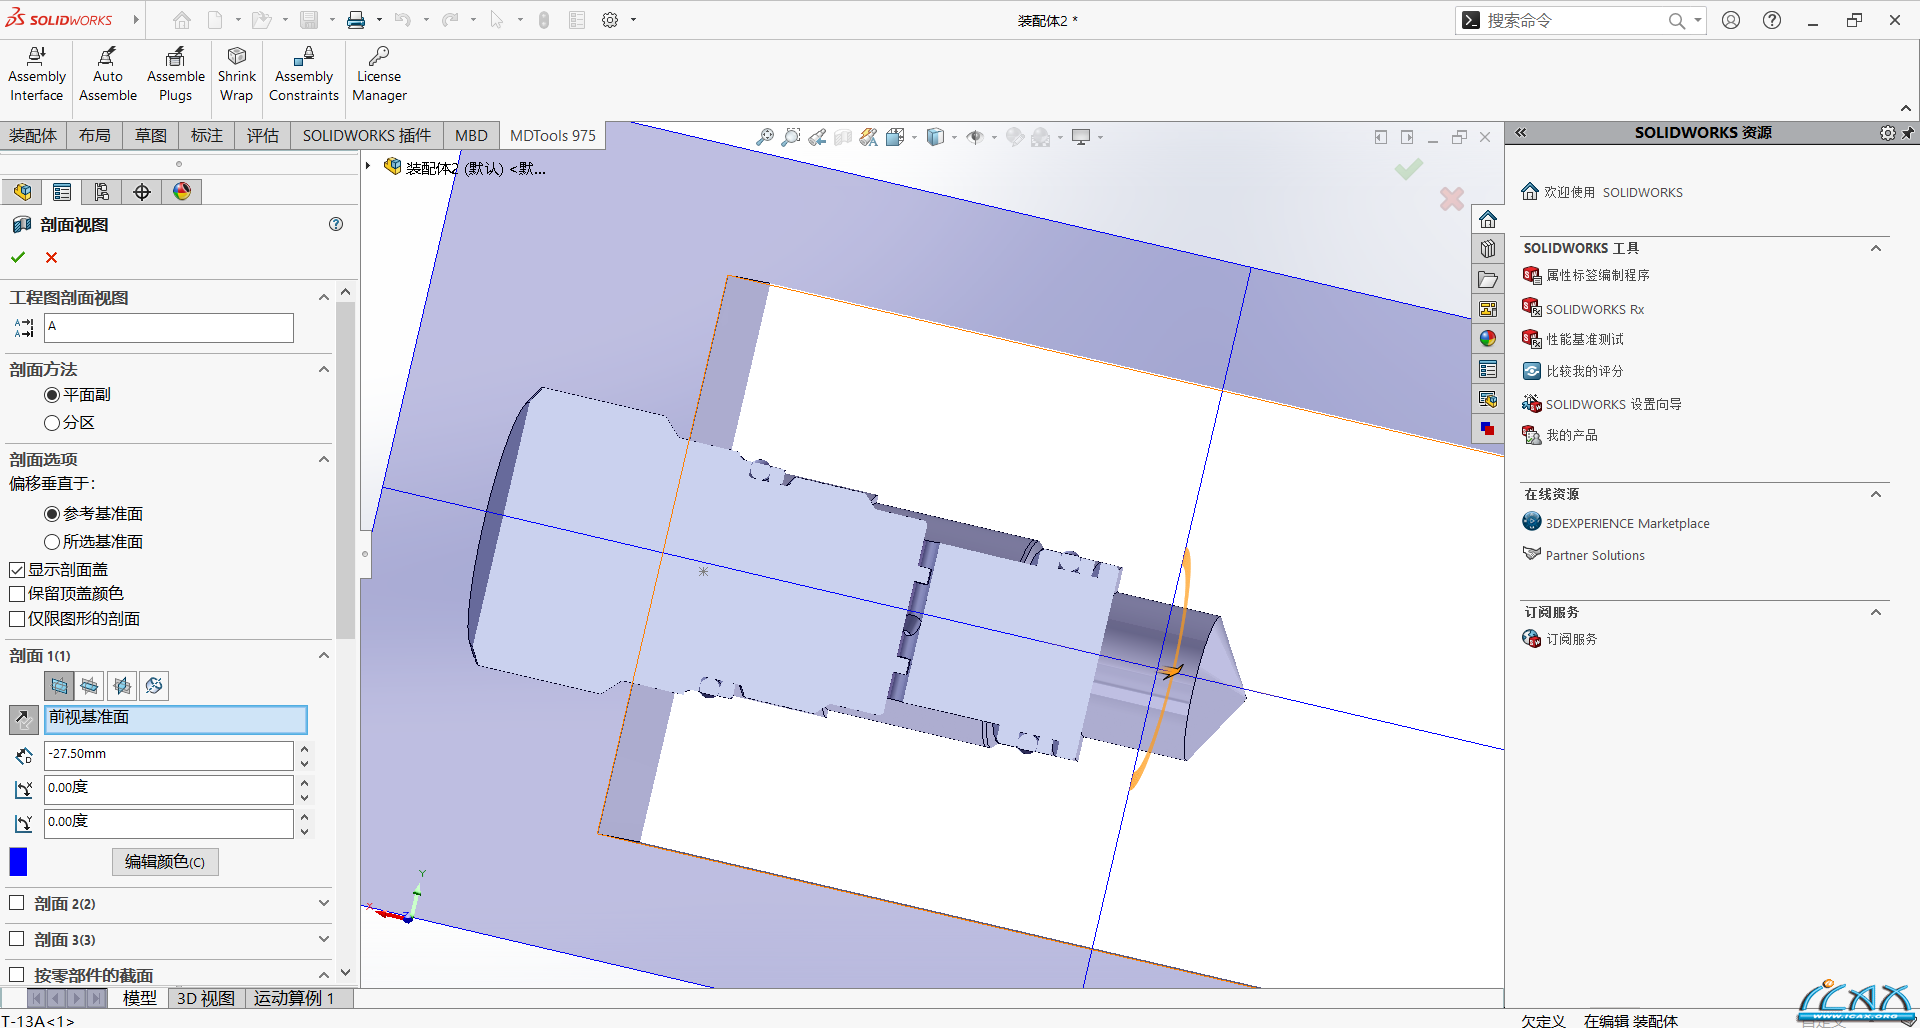Viewport: 1920px width, 1028px height.
Task: Select the 平面副 radio button
Action: [x=52, y=395]
